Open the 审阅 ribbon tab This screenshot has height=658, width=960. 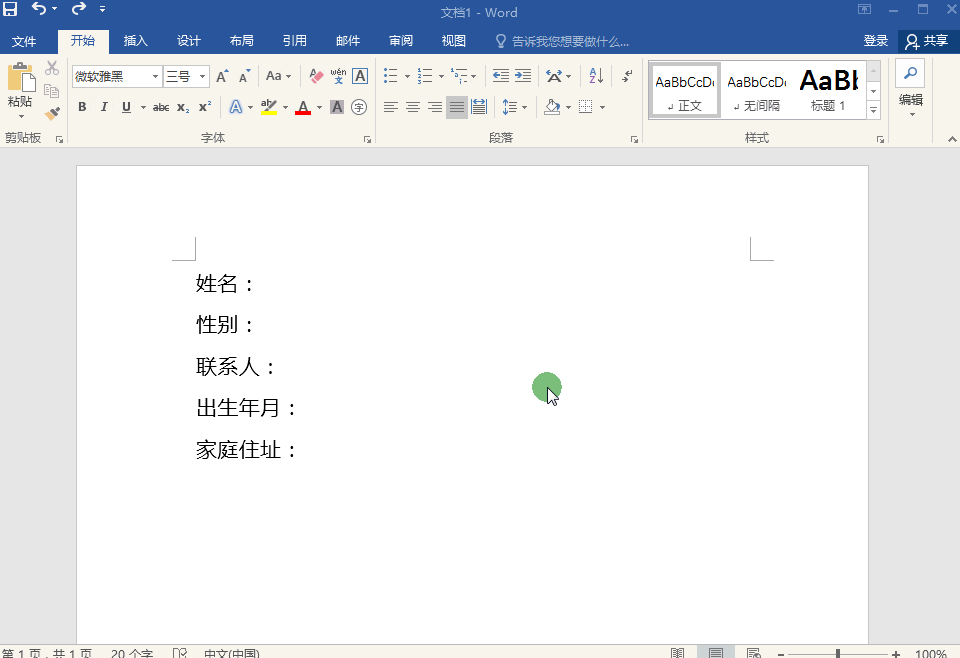coord(400,41)
